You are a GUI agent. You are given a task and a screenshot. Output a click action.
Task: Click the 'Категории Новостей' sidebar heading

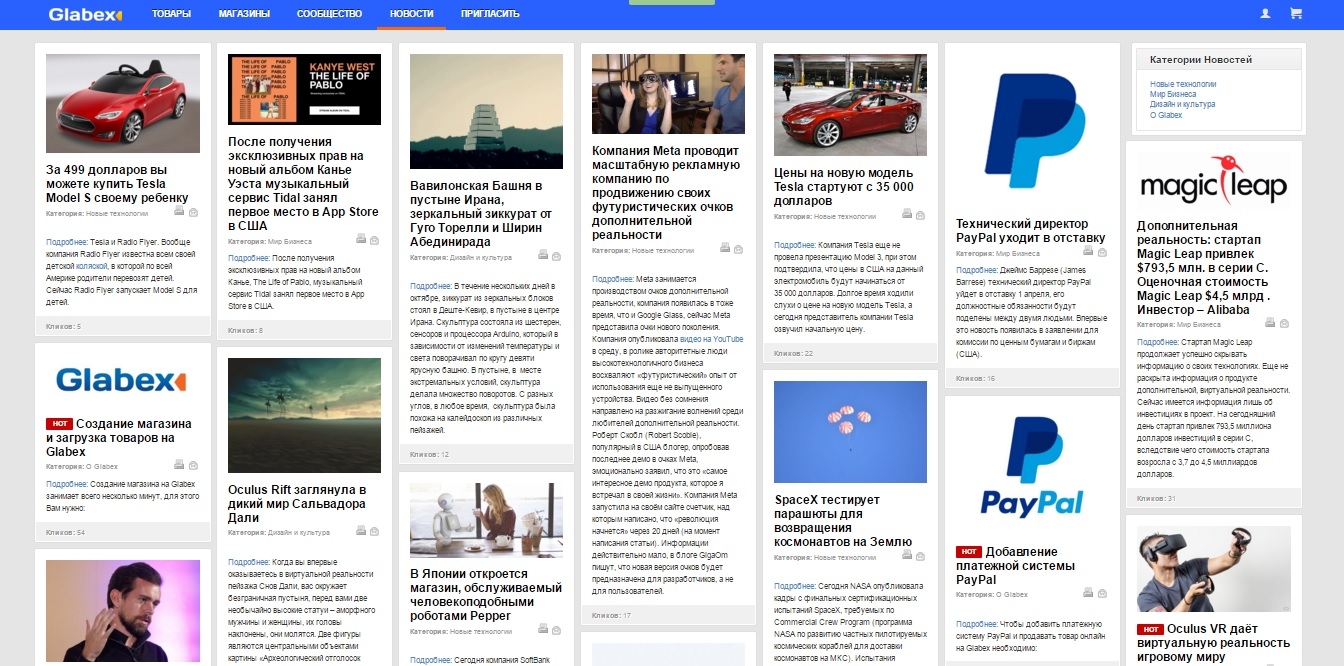(x=1201, y=60)
